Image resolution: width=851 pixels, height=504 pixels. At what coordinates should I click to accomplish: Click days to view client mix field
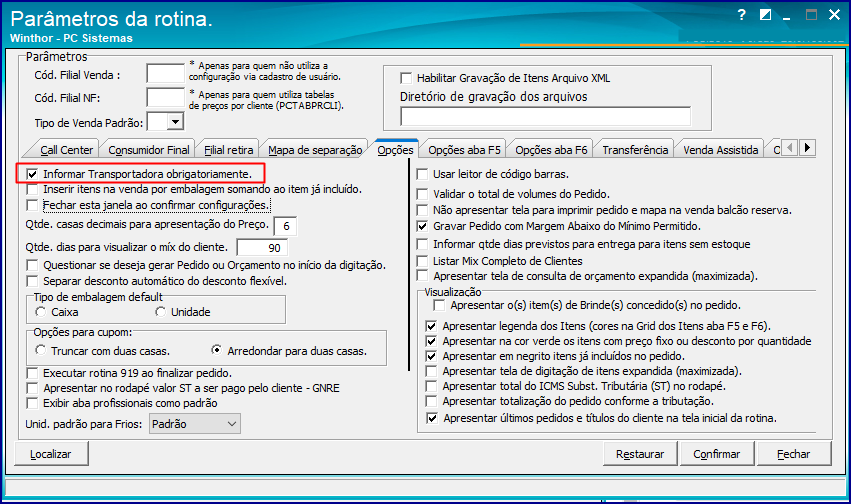click(x=262, y=248)
